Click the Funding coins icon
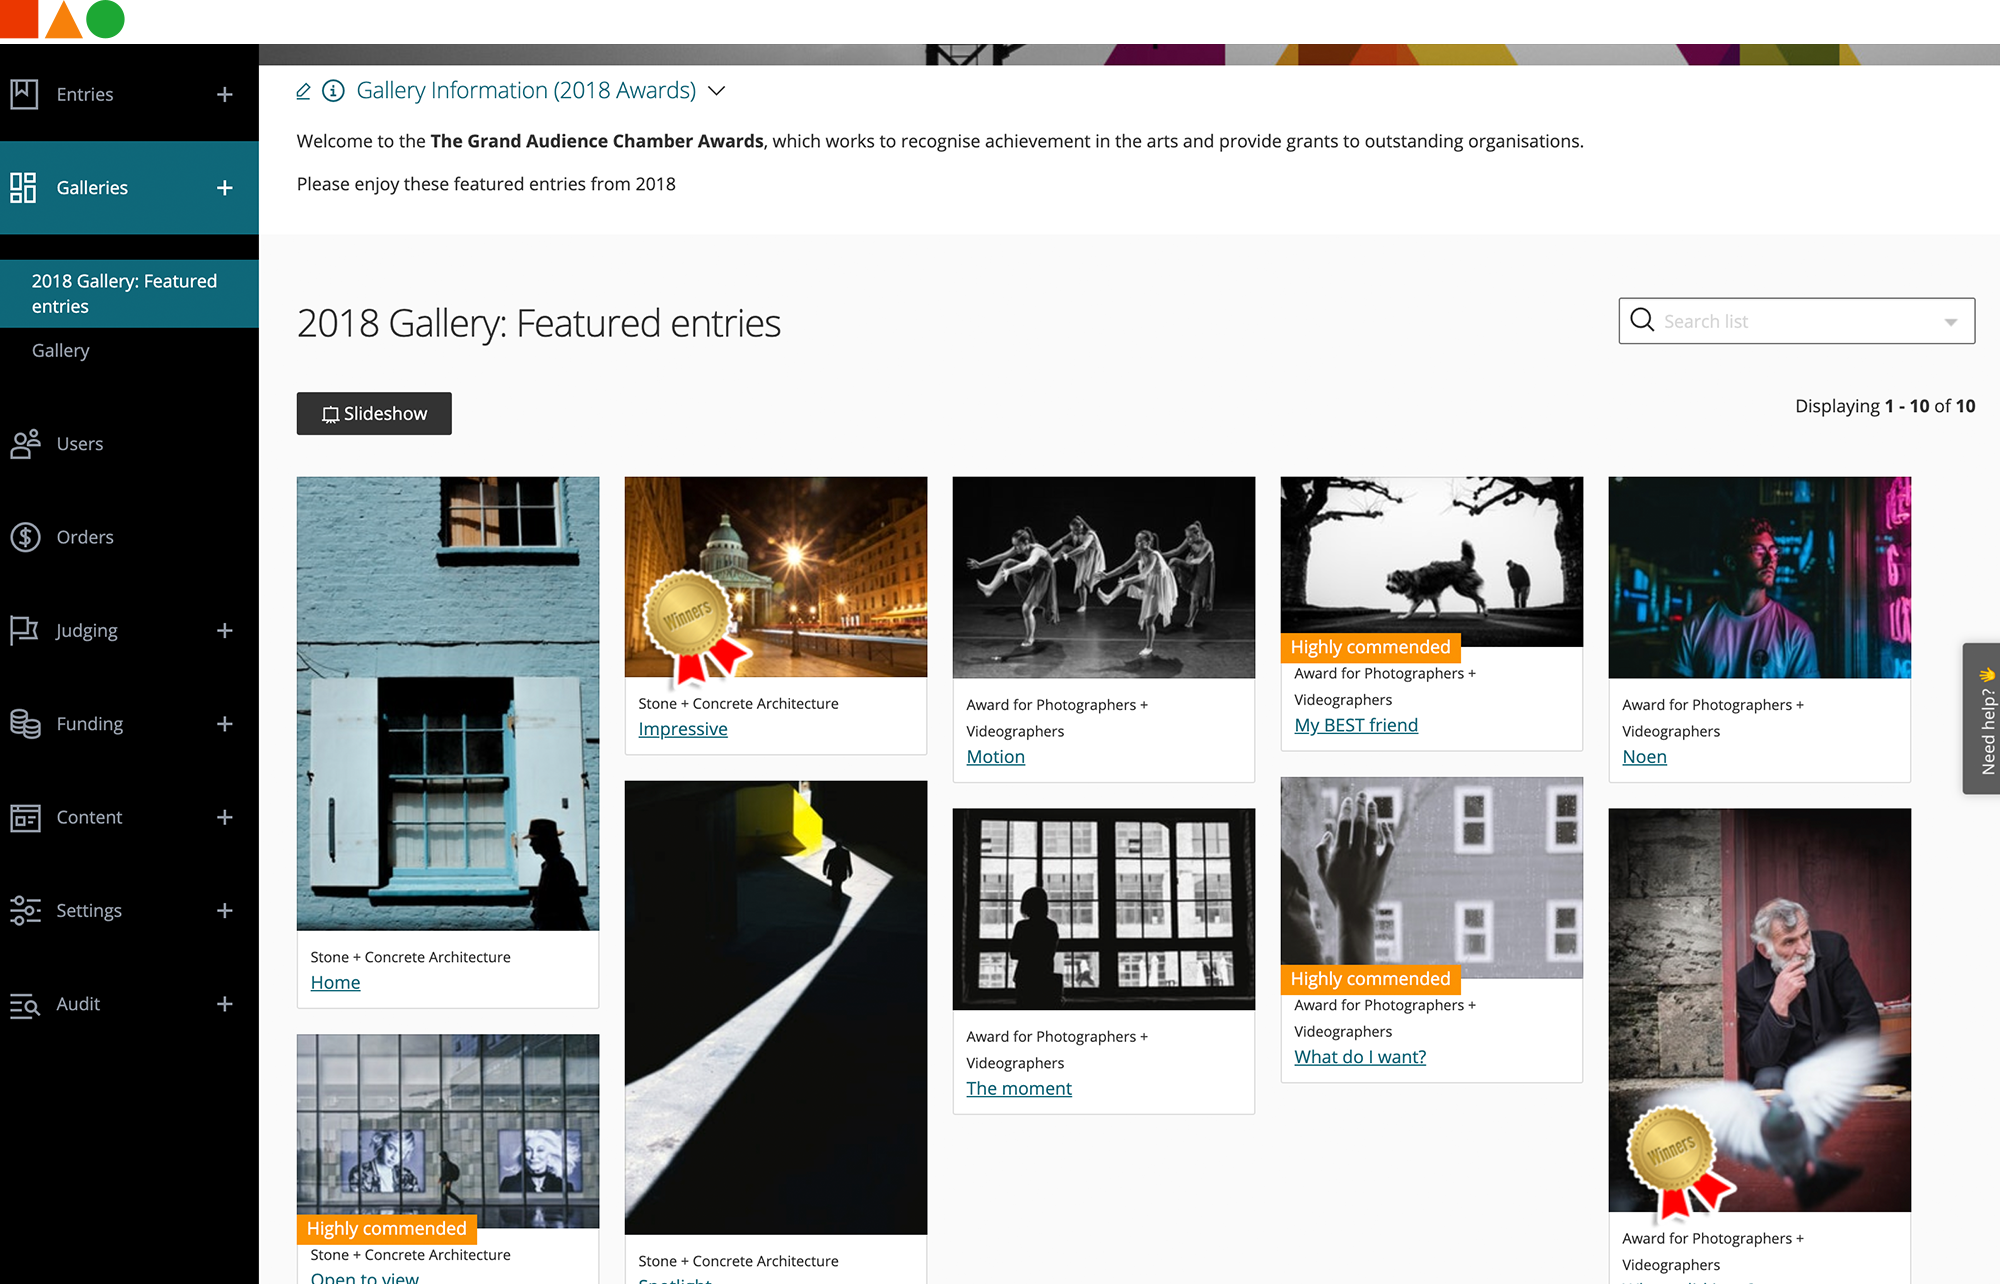The image size is (2000, 1284). (25, 723)
